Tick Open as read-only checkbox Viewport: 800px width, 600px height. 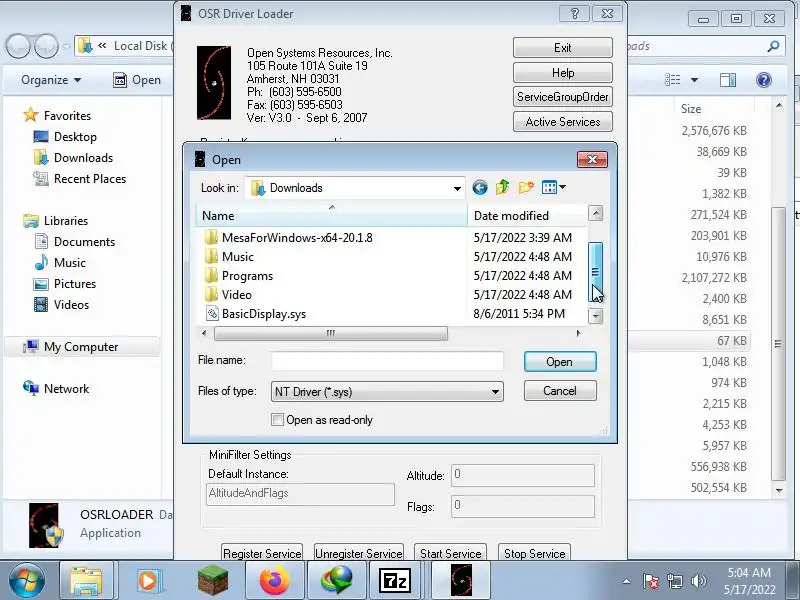277,420
